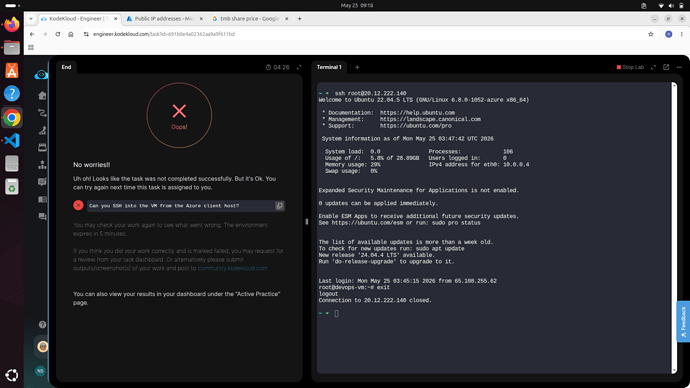Image resolution: width=690 pixels, height=388 pixels.
Task: View site information icon in address bar
Action: (x=86, y=34)
